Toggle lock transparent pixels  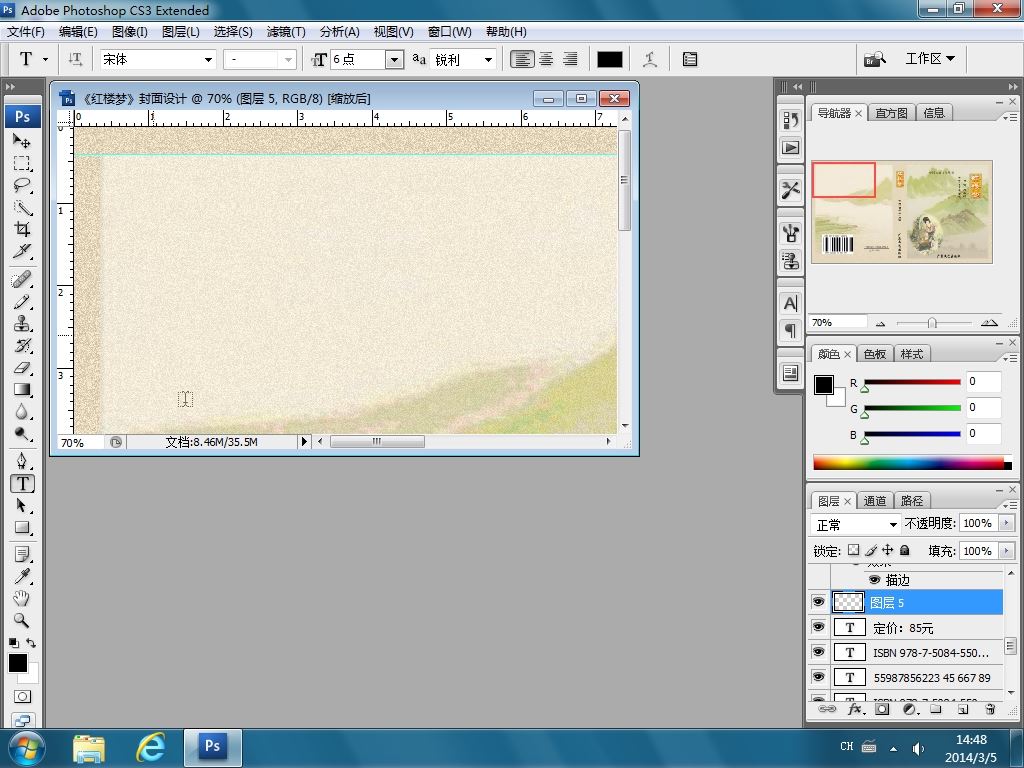click(854, 550)
